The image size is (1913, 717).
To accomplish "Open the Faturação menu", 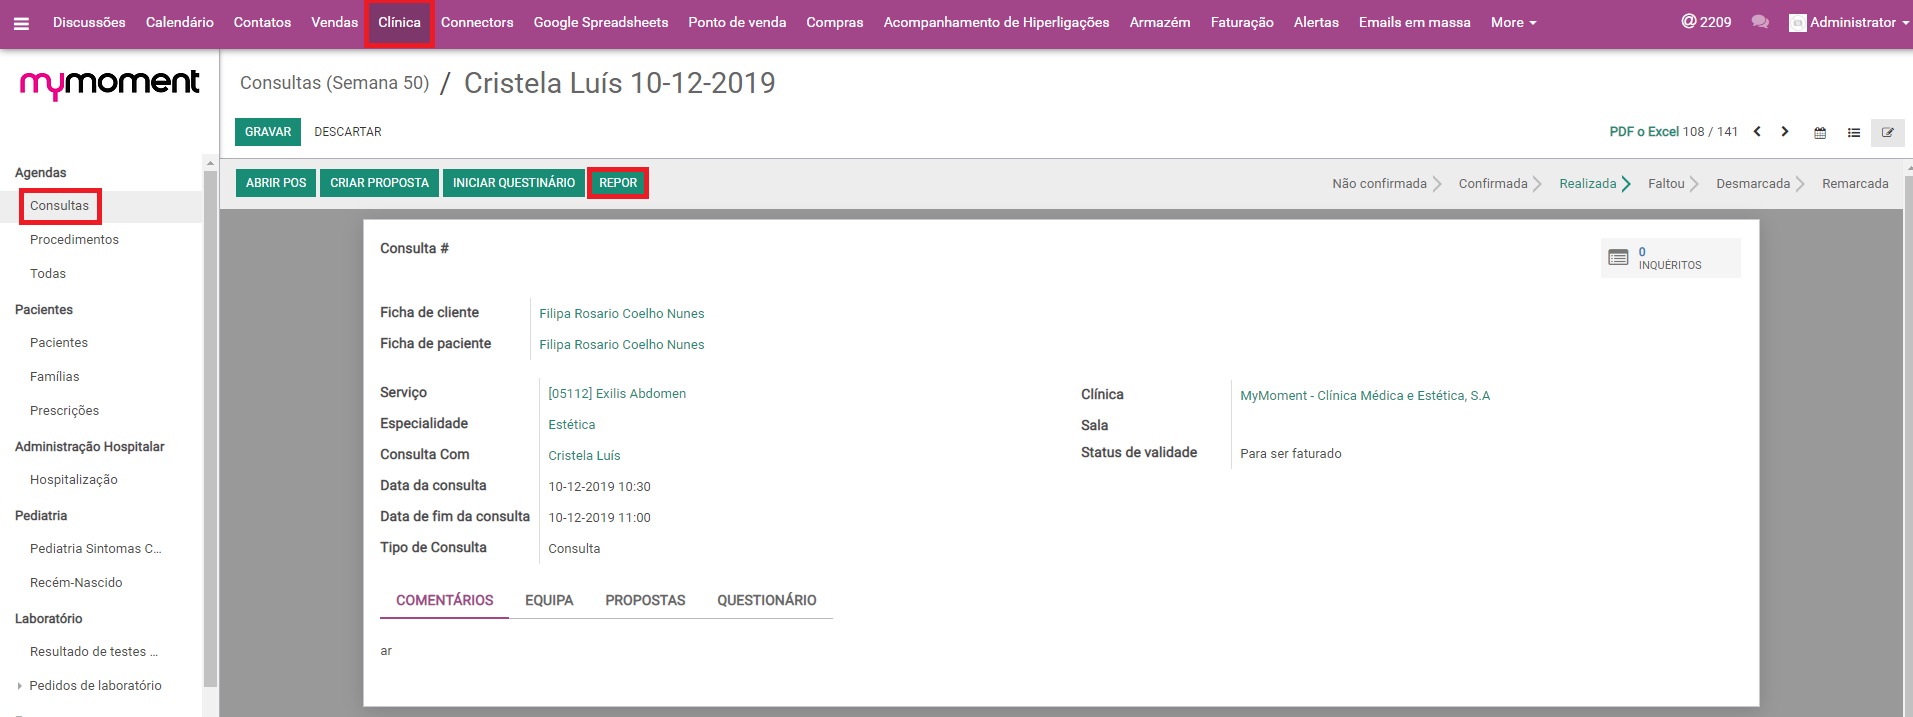I will [1242, 22].
